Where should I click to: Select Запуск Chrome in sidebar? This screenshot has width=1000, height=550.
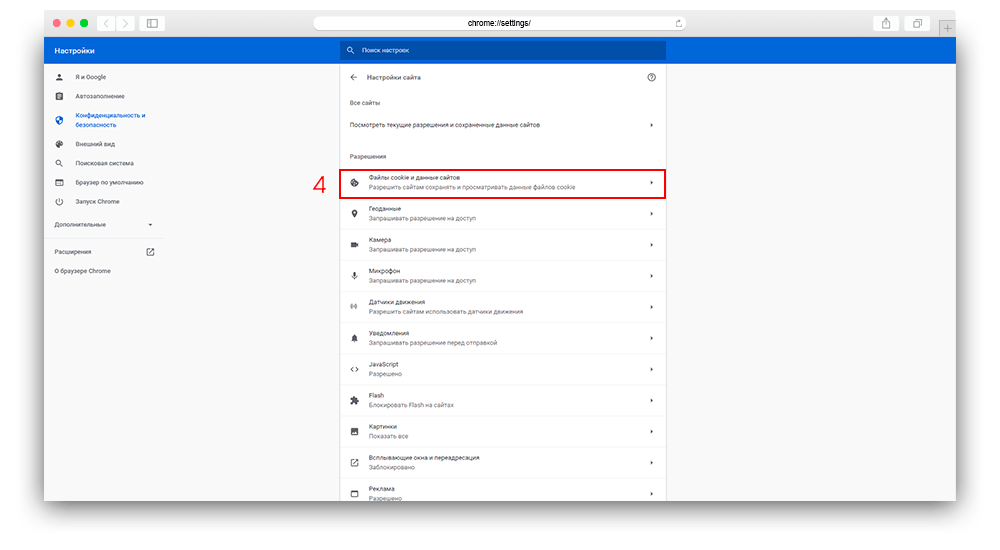tap(98, 202)
